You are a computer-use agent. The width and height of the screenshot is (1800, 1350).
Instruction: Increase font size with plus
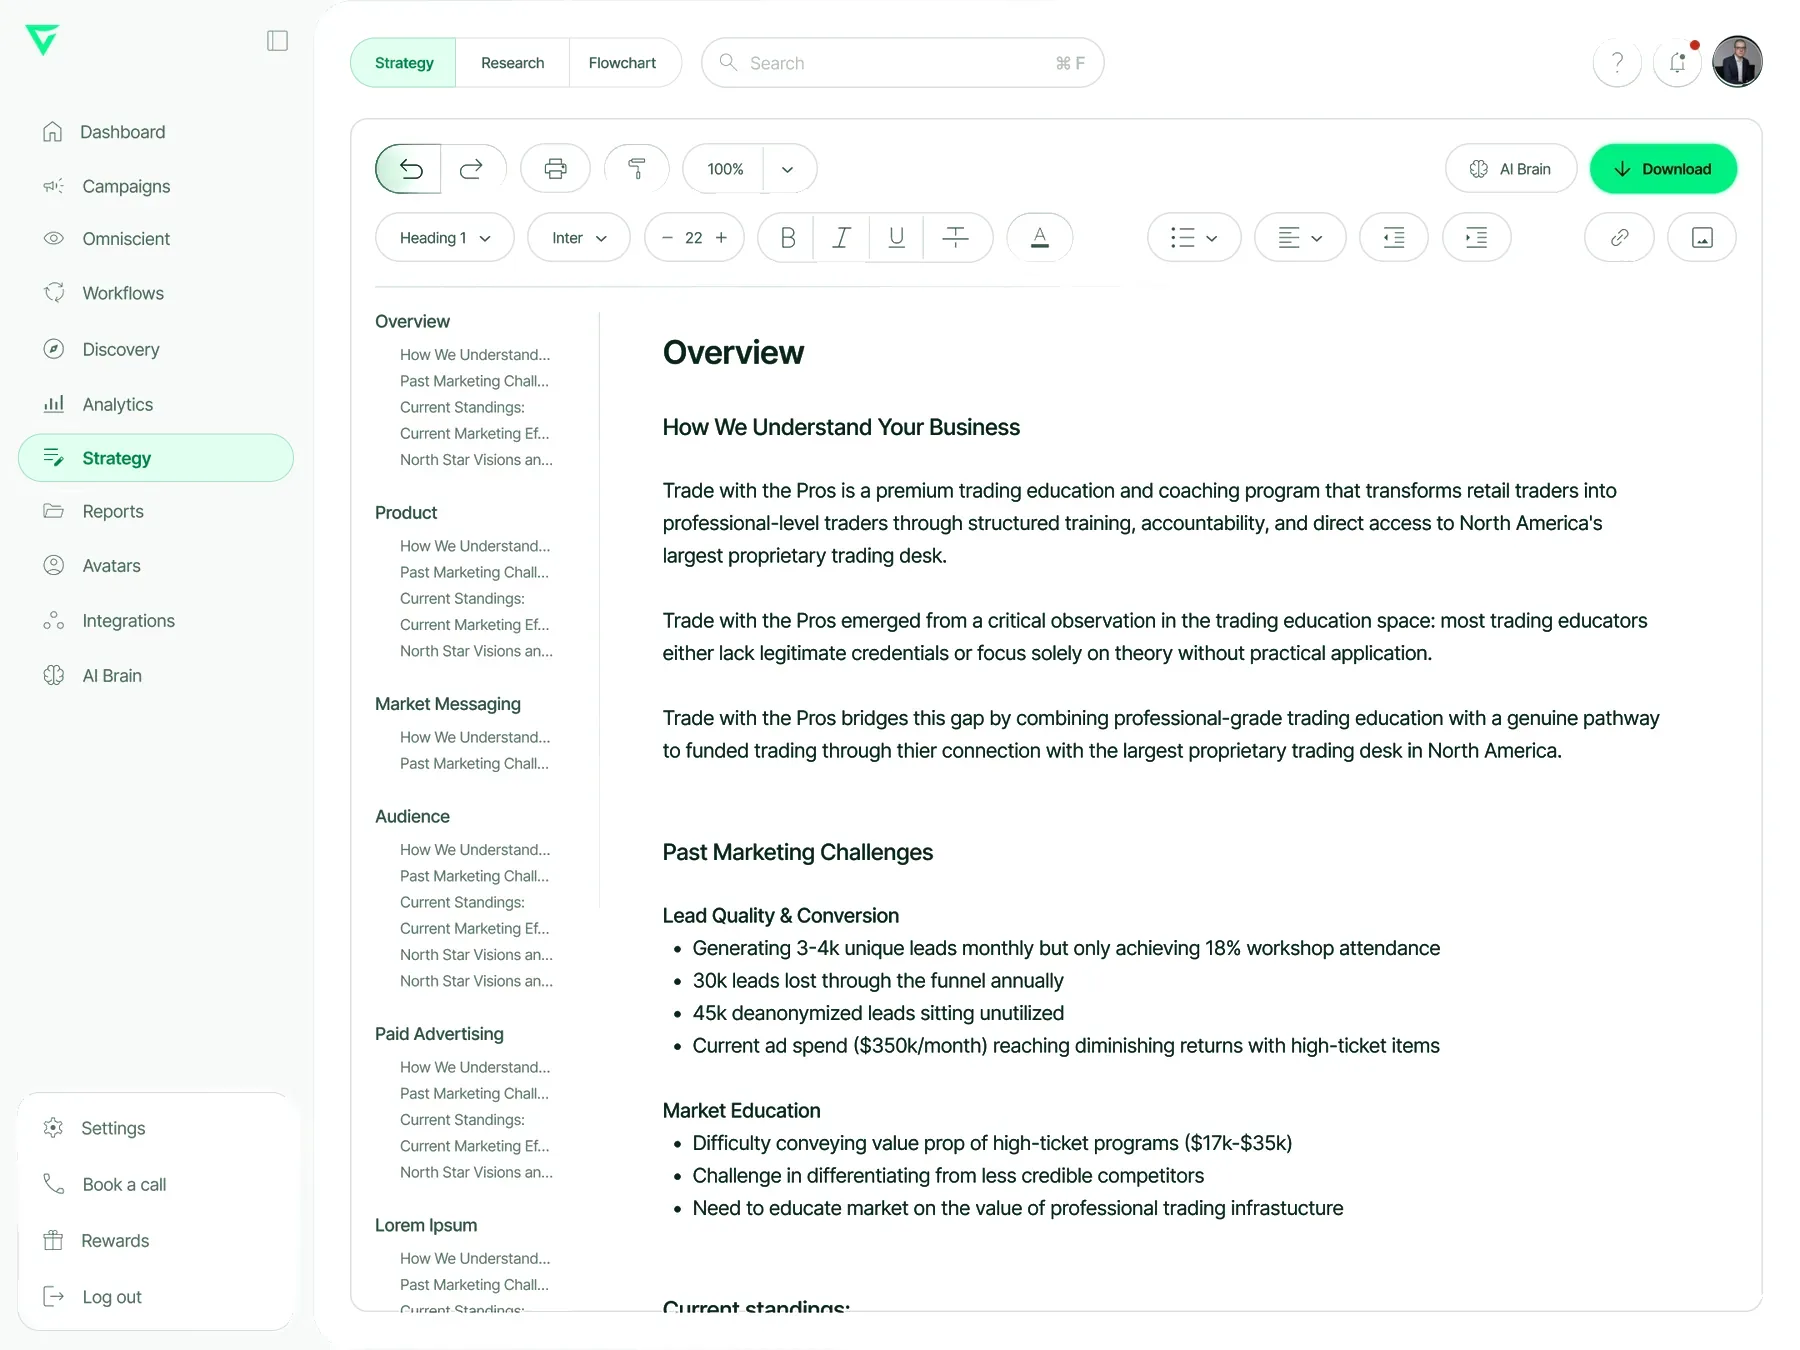721,238
